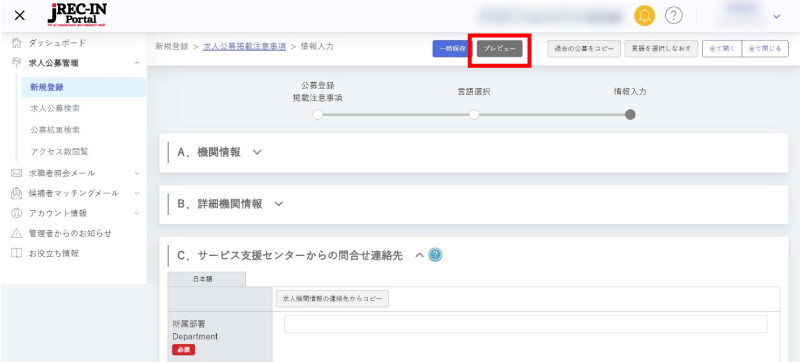Click the アカウント情報 person icon
The height and width of the screenshot is (362, 800).
(x=16, y=213)
